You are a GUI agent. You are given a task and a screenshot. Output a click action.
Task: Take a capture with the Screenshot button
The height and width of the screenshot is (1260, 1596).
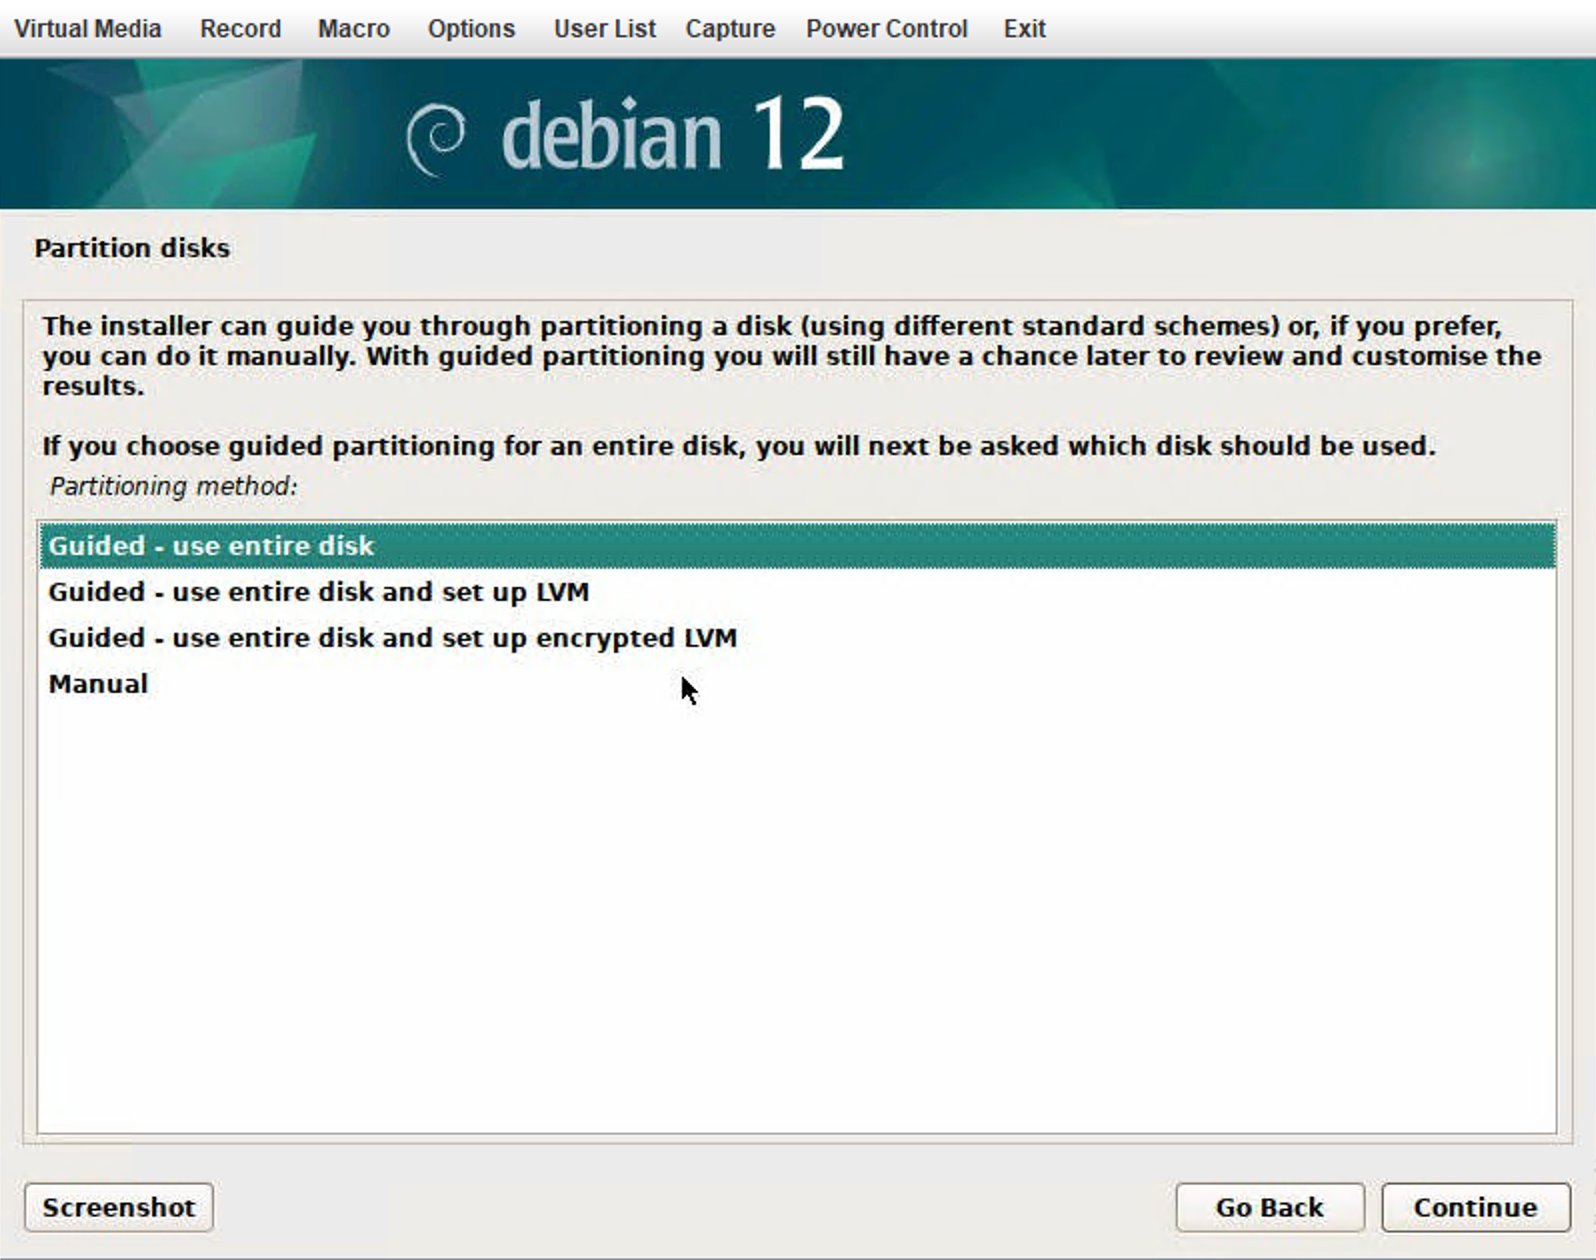118,1207
